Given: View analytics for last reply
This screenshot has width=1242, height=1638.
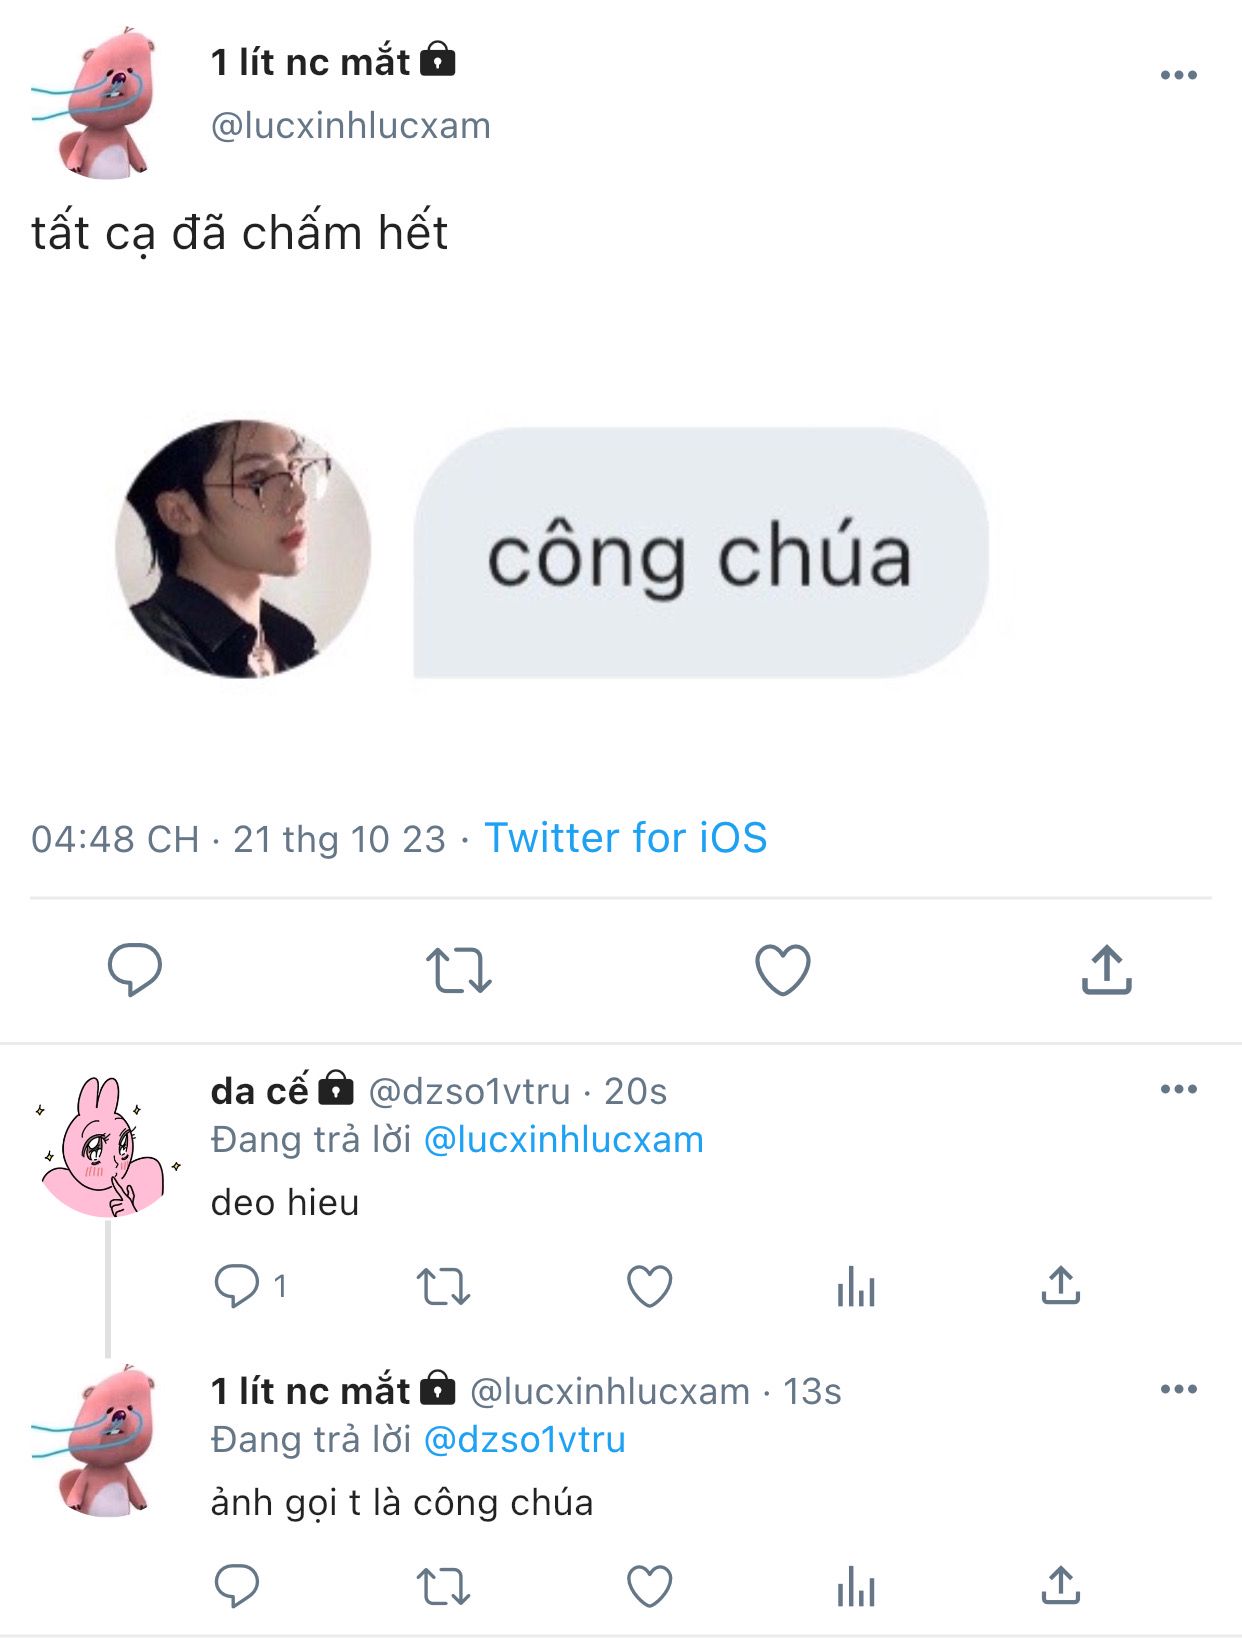Looking at the screenshot, I should pyautogui.click(x=856, y=1586).
